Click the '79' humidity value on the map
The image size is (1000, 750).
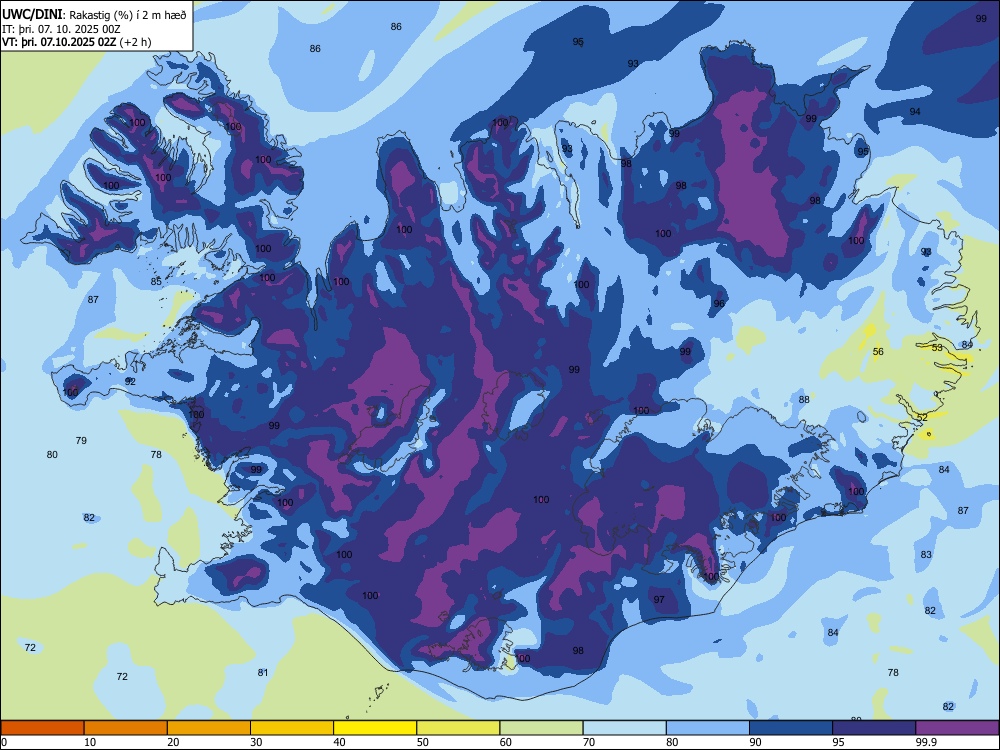point(81,441)
